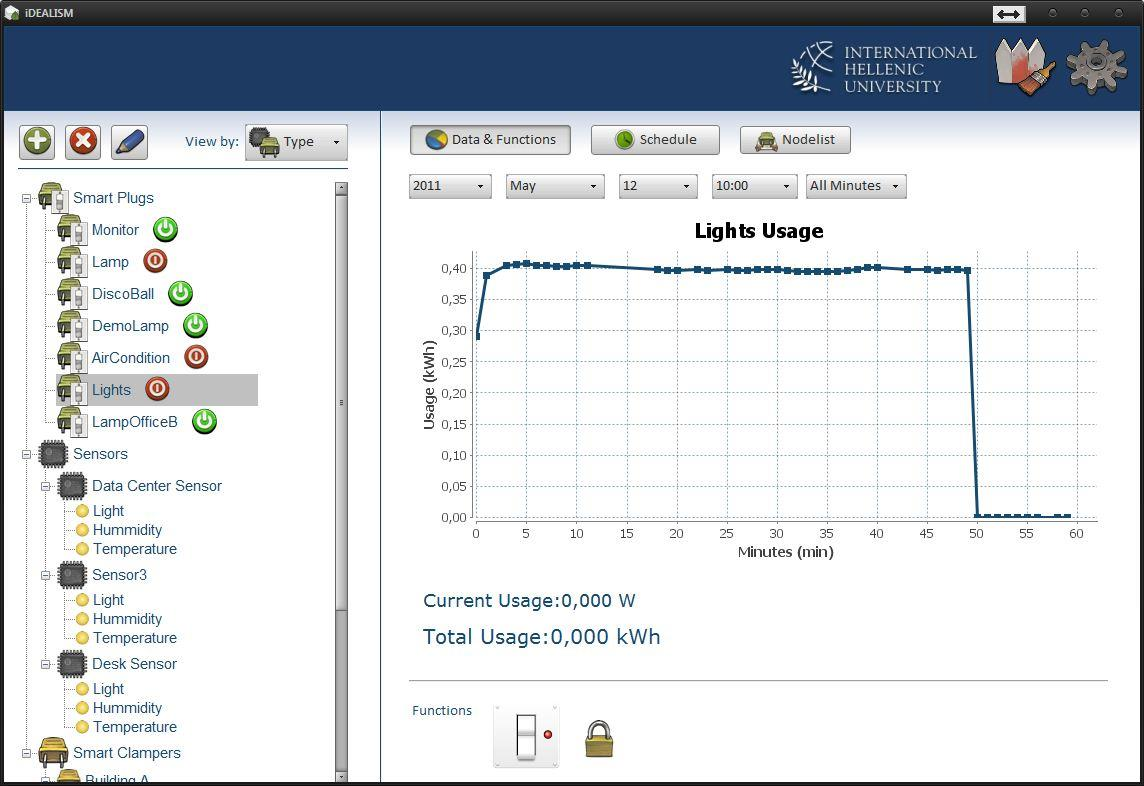Select Temperature under Desk Sensor
The image size is (1144, 786).
coord(135,727)
